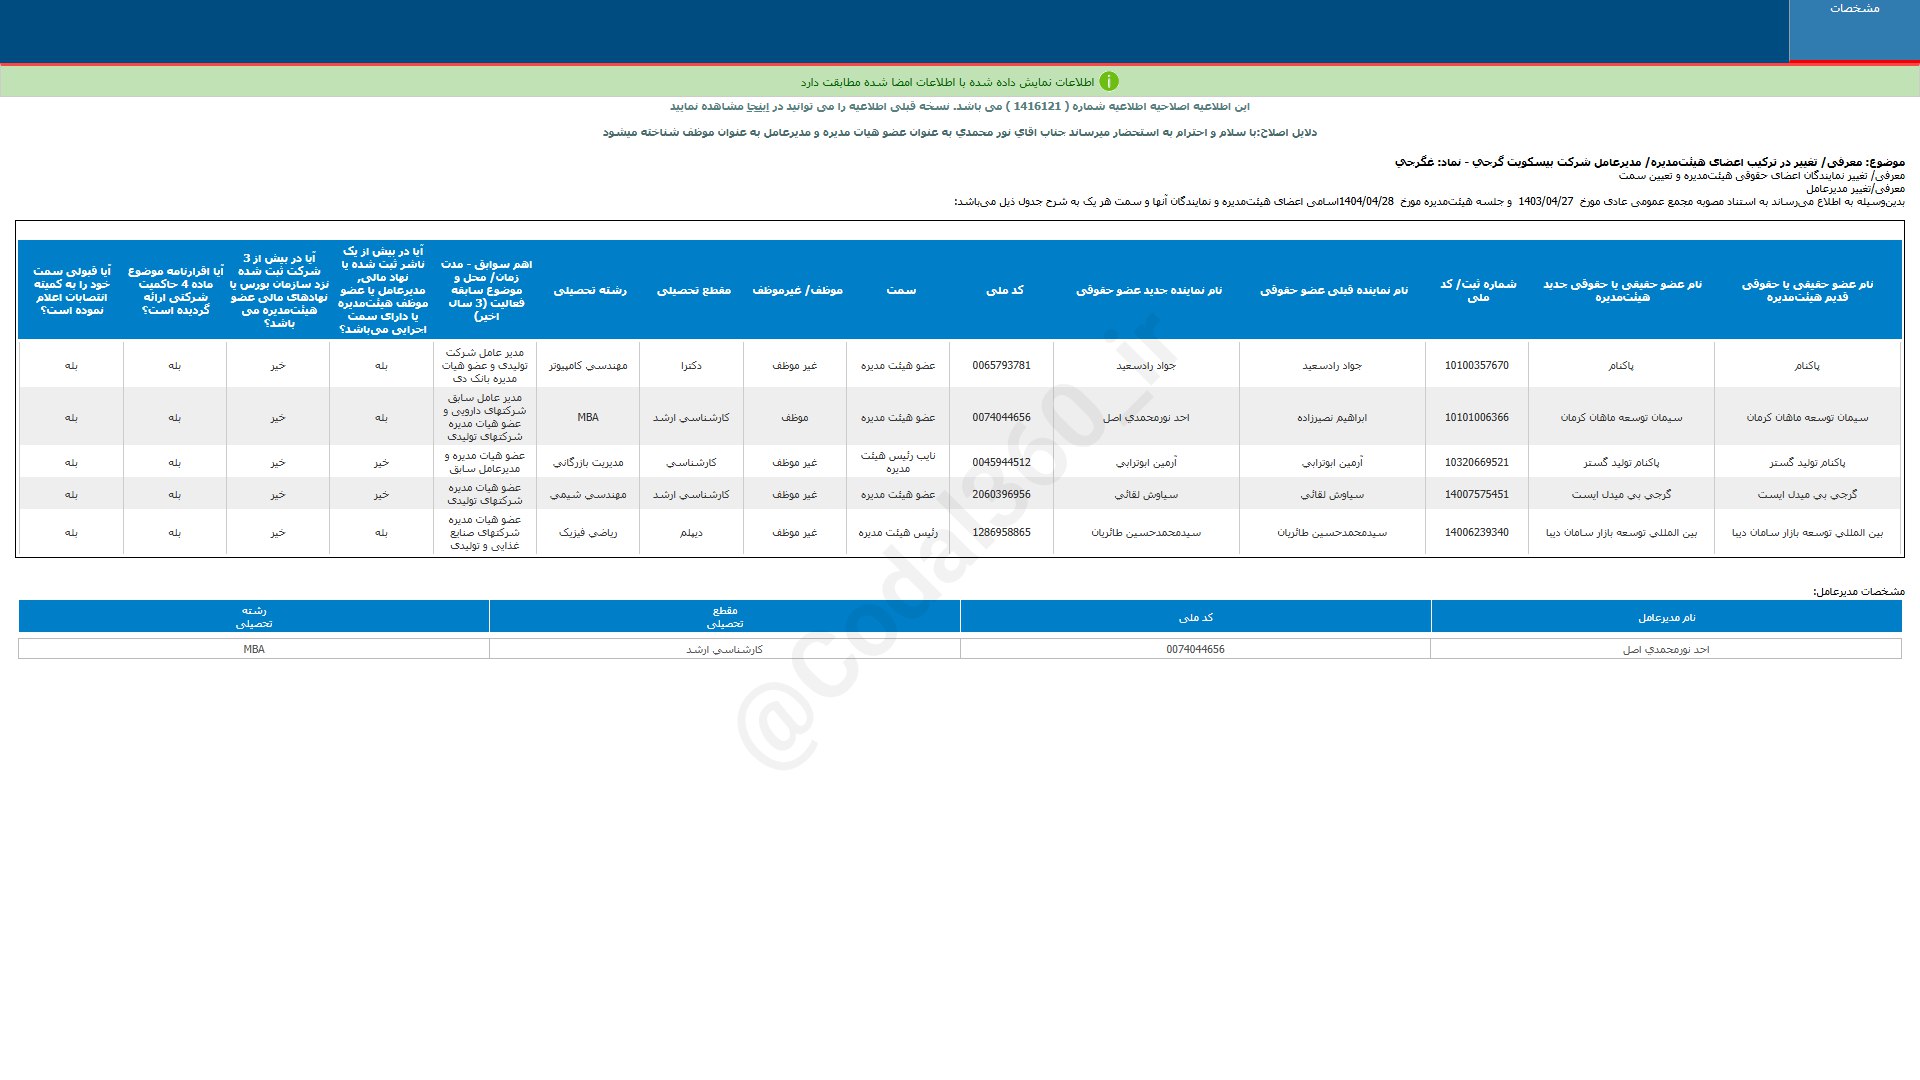The image size is (1920, 1080).
Task: Click the green confirmation message banner
Action: [x=960, y=82]
